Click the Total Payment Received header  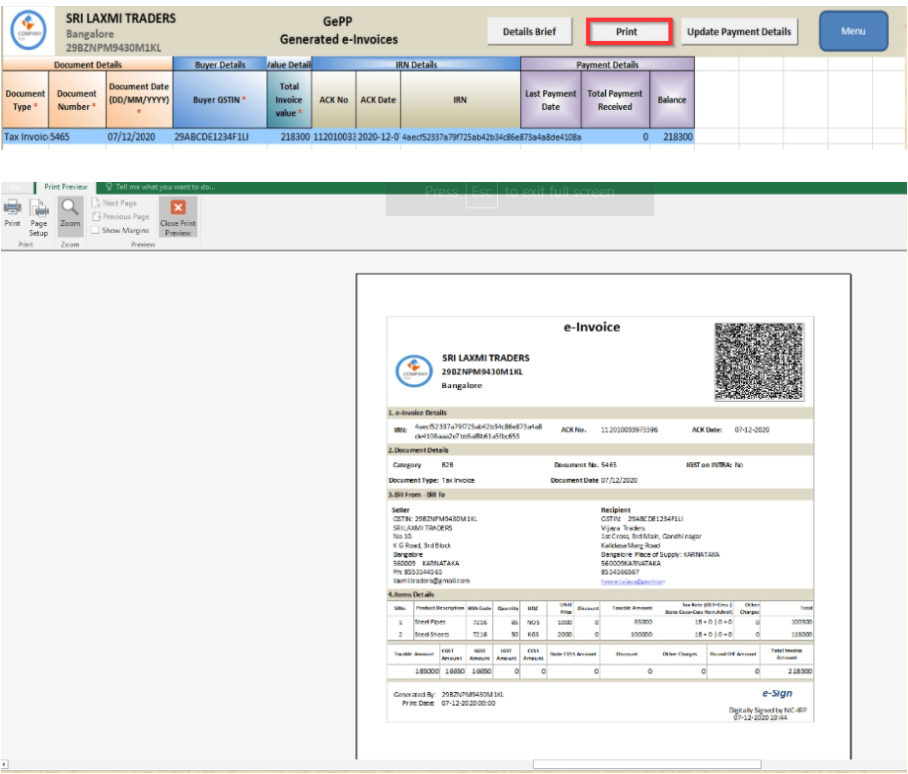pos(615,100)
